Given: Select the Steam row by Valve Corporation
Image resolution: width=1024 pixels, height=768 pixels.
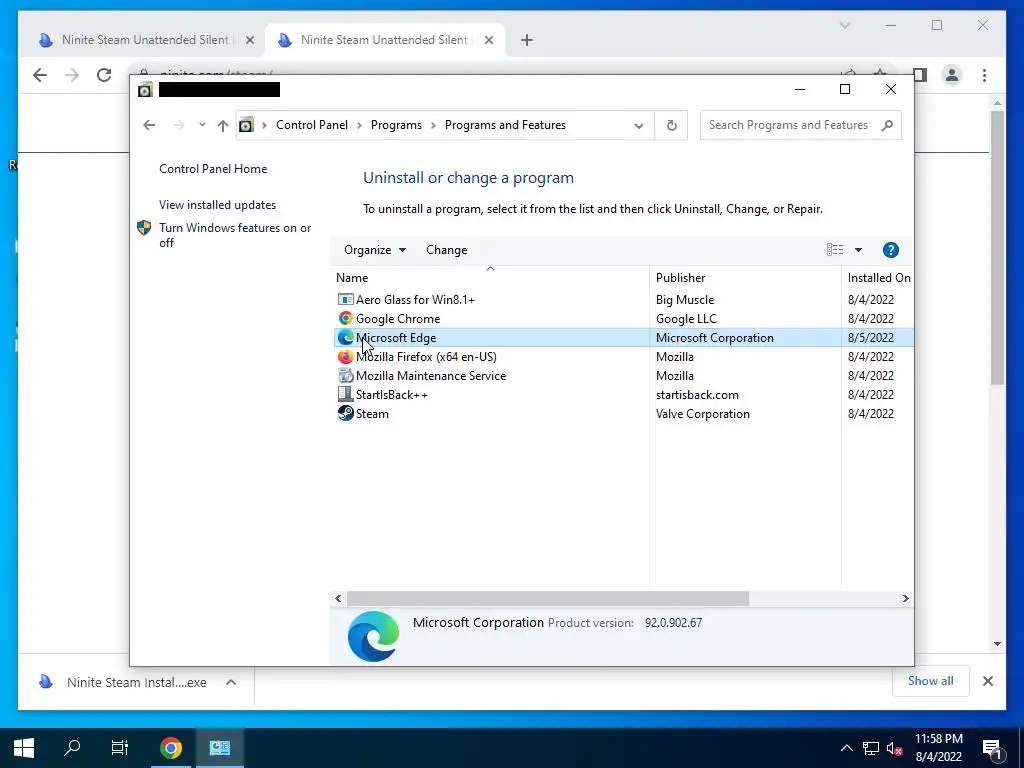Looking at the screenshot, I should [x=622, y=413].
